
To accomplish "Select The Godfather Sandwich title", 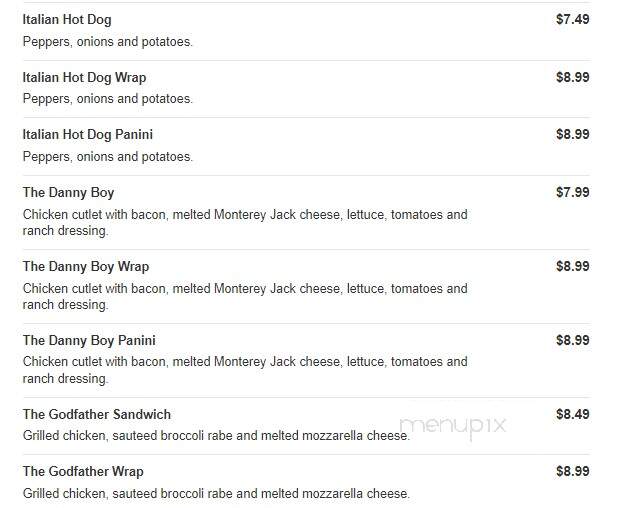I will pos(97,414).
